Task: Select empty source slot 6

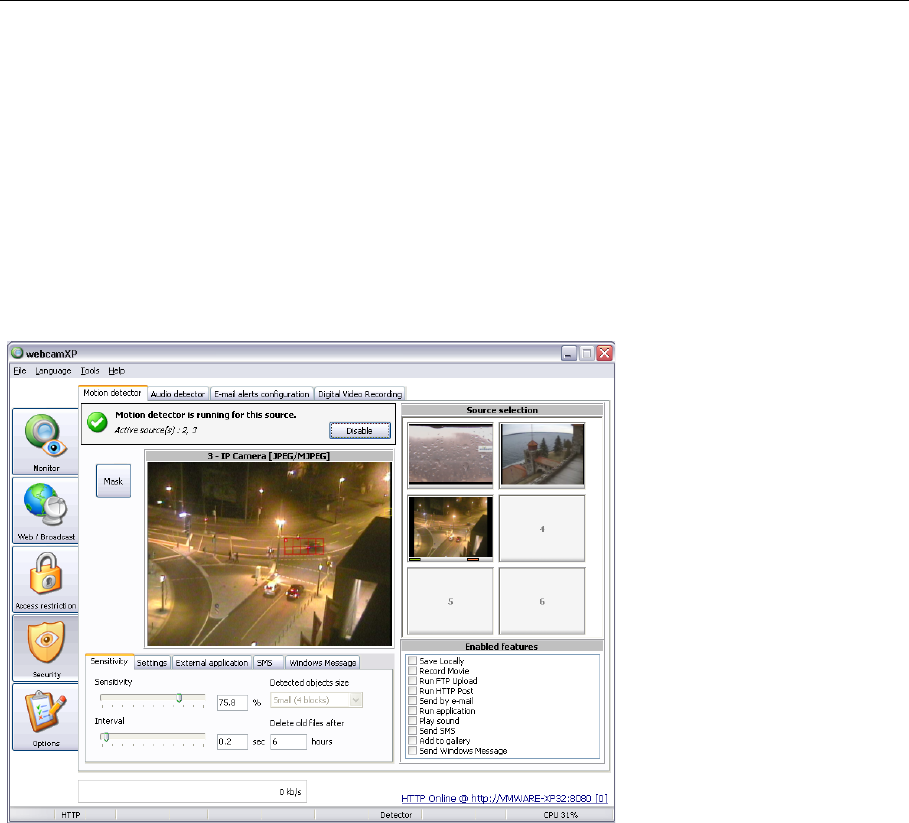Action: coord(542,601)
